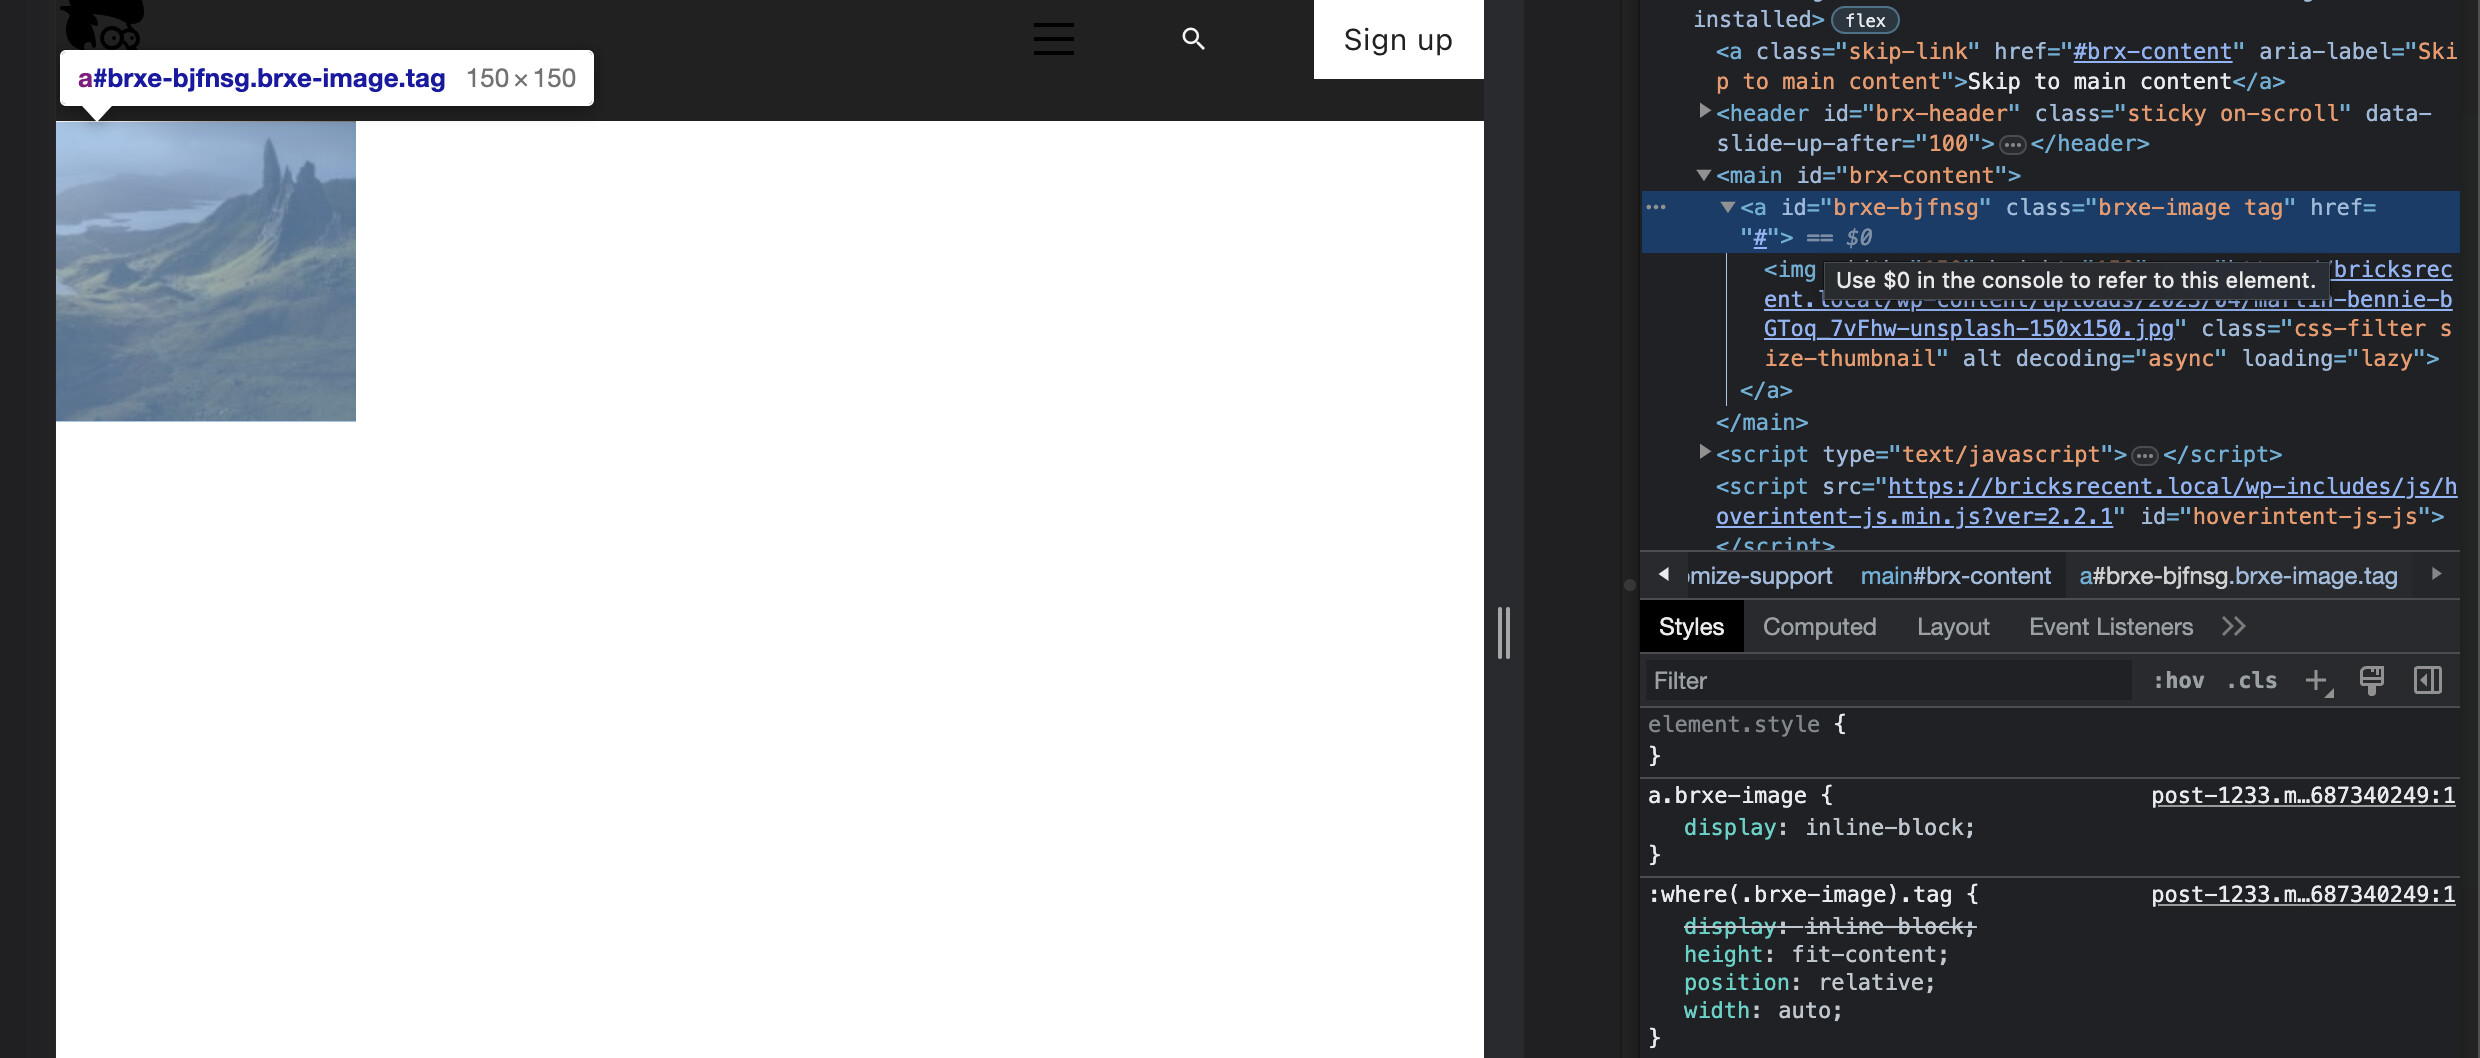Expand the header#brx-header node

click(1705, 111)
